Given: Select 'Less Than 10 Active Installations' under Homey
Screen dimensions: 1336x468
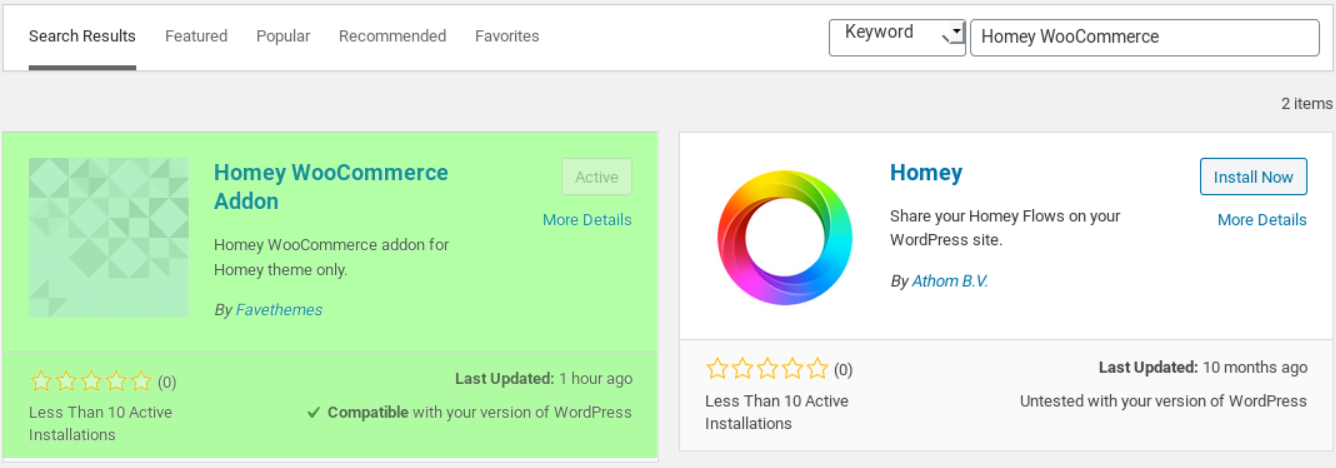Looking at the screenshot, I should click(777, 412).
